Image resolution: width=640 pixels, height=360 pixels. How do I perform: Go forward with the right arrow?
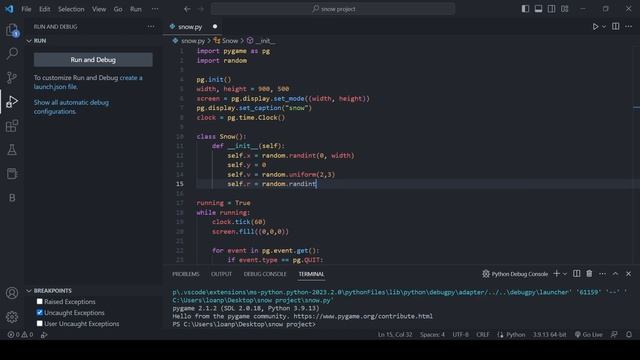[x=200, y=9]
